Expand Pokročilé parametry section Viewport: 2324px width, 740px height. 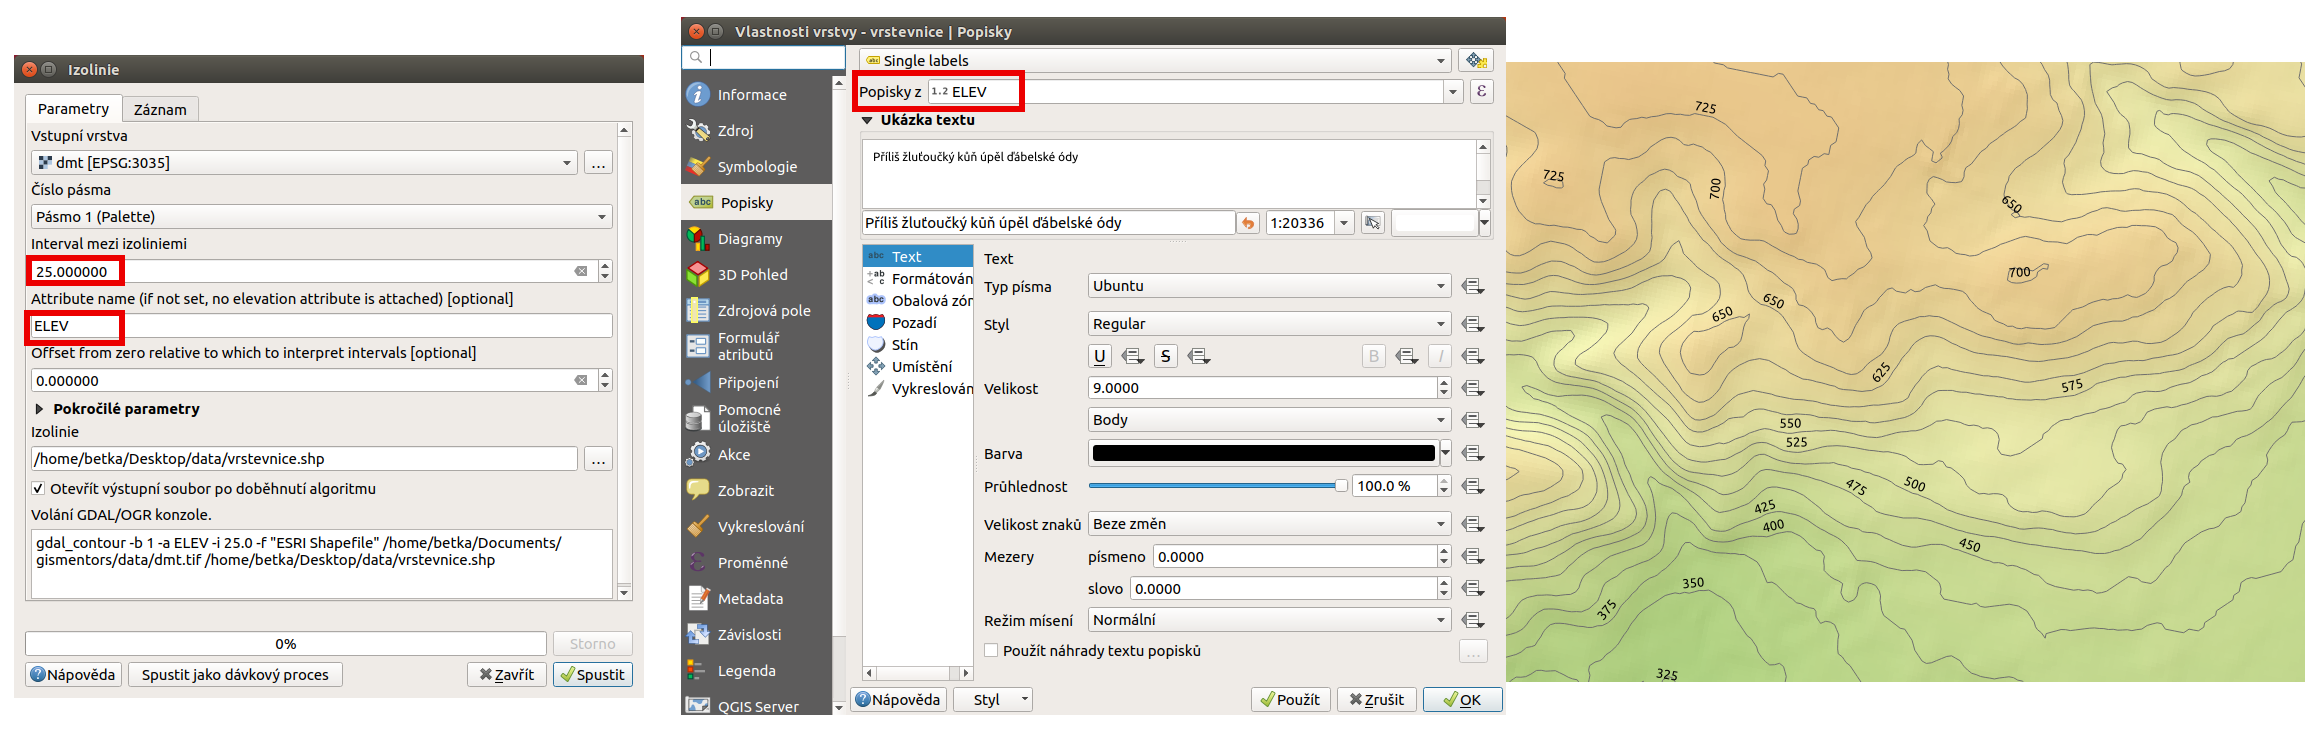(39, 409)
